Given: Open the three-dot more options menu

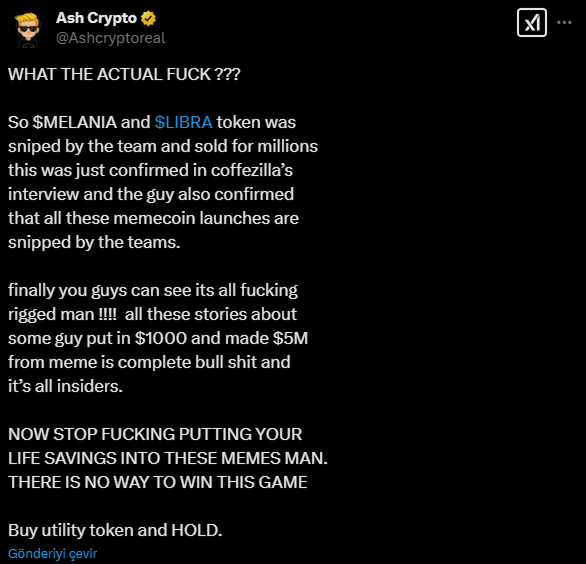Looking at the screenshot, I should (x=564, y=23).
